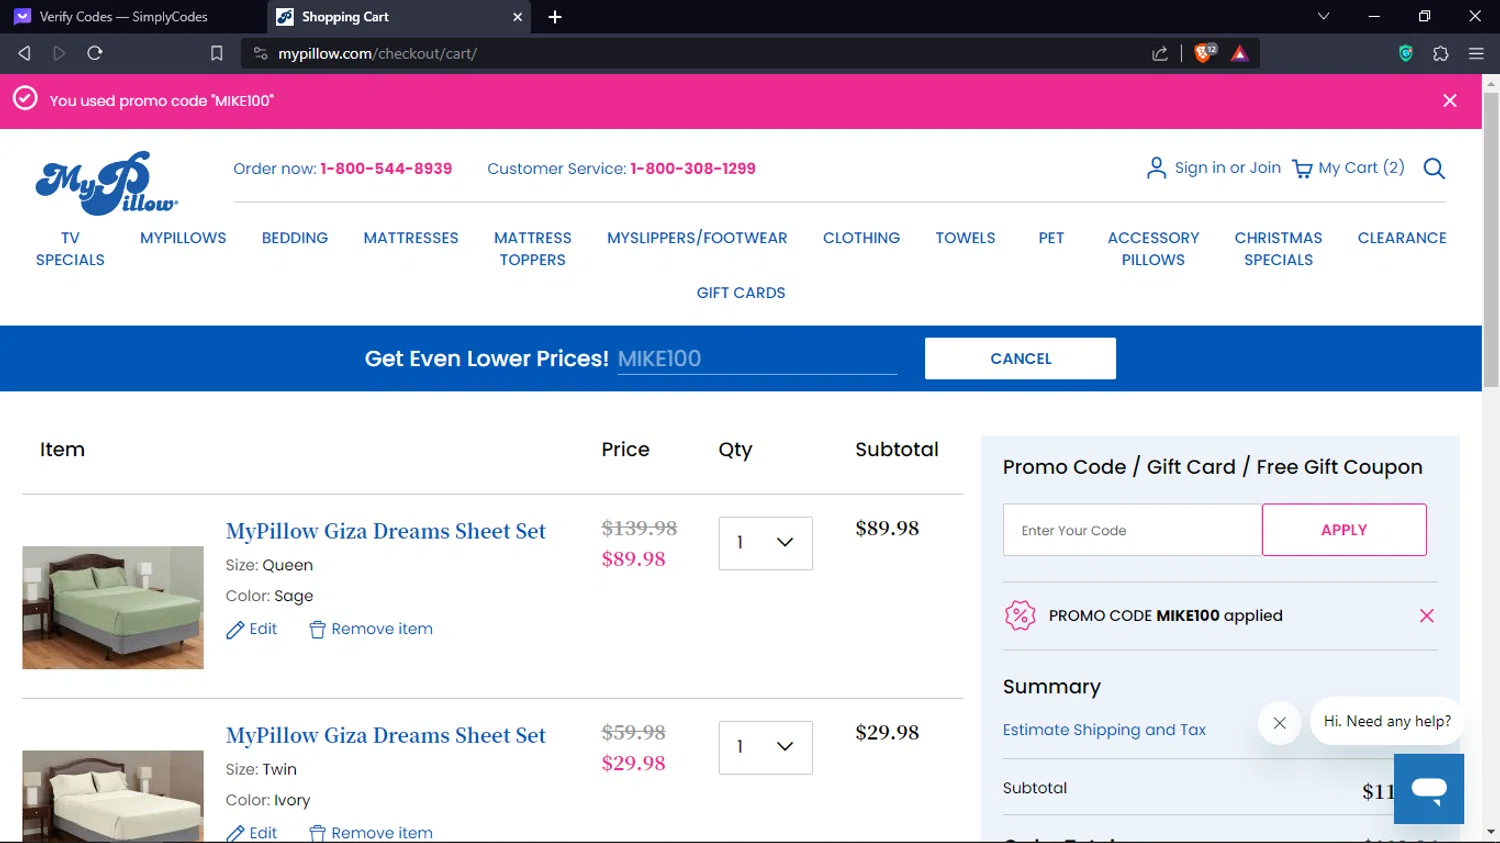The width and height of the screenshot is (1500, 843).
Task: Click the Sage sheet set thumbnail
Action: point(113,607)
